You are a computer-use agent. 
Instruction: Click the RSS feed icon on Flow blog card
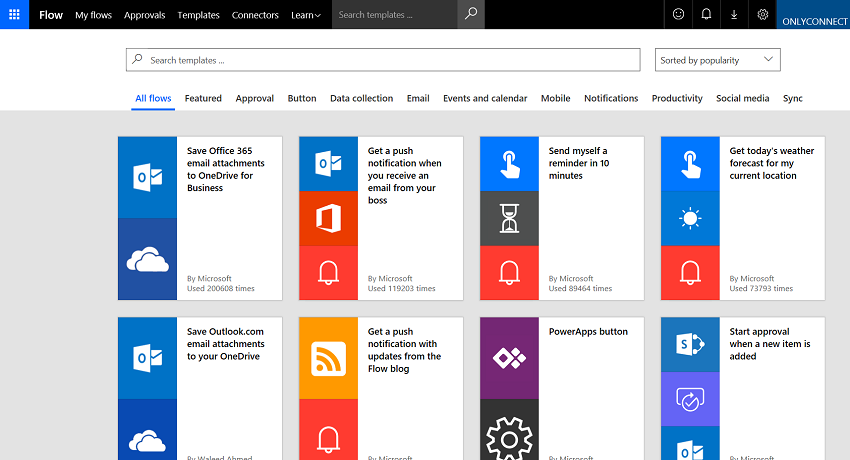point(329,358)
